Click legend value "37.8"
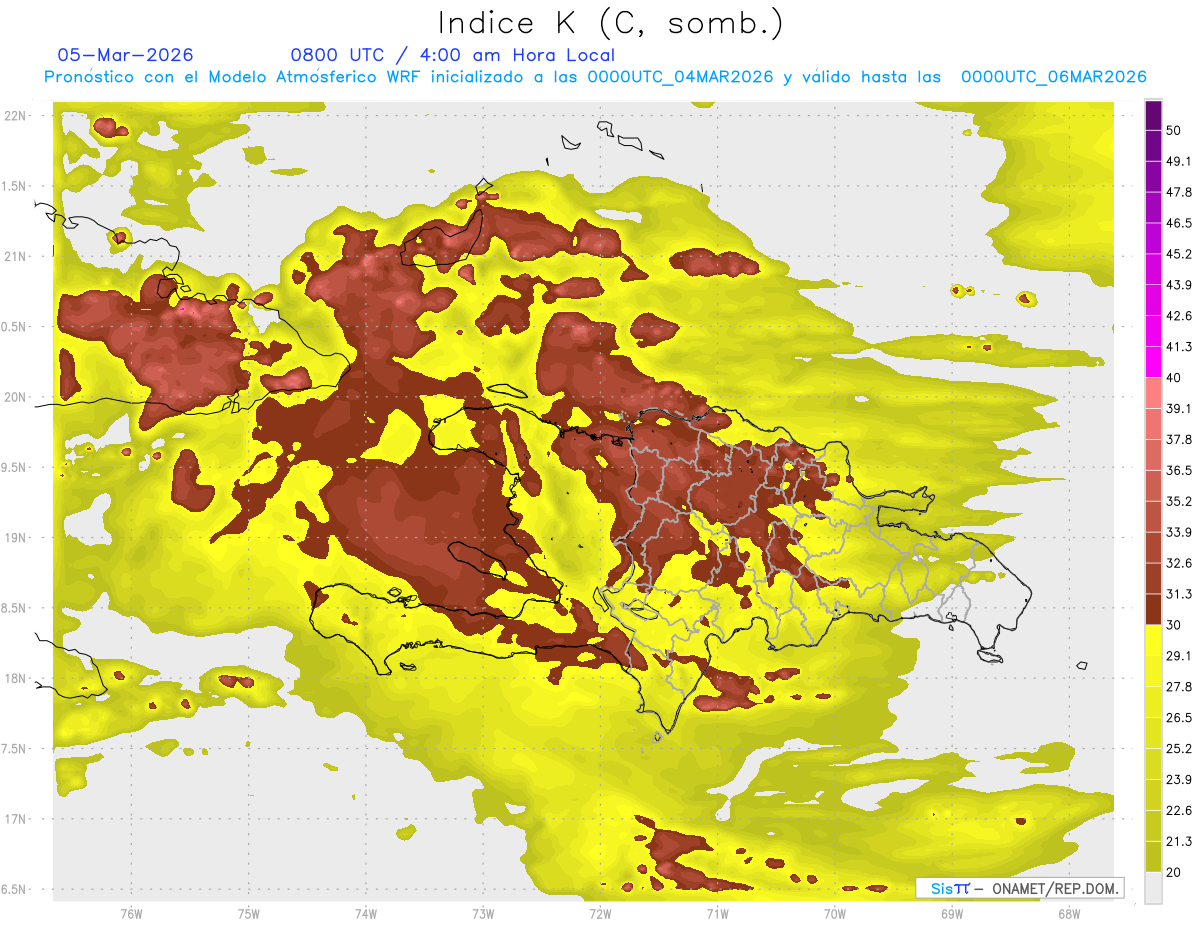The height and width of the screenshot is (927, 1200). (x=1178, y=439)
